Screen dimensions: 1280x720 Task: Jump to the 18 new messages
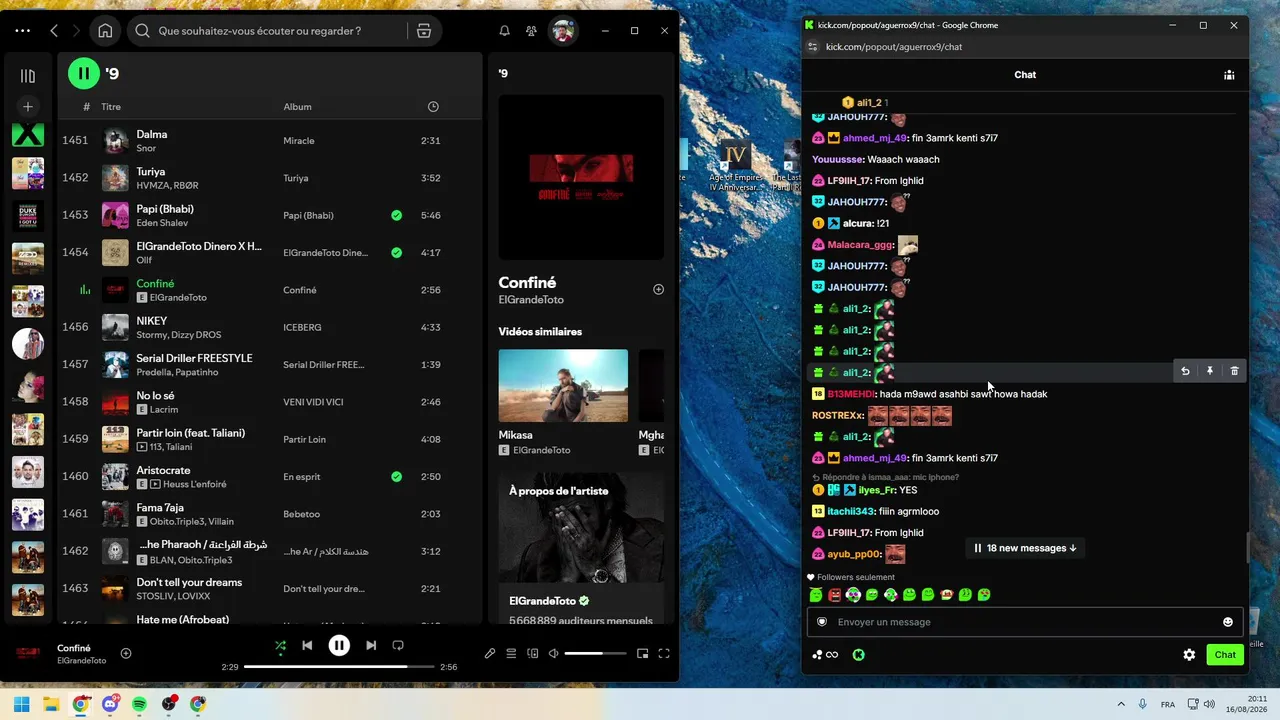1025,548
